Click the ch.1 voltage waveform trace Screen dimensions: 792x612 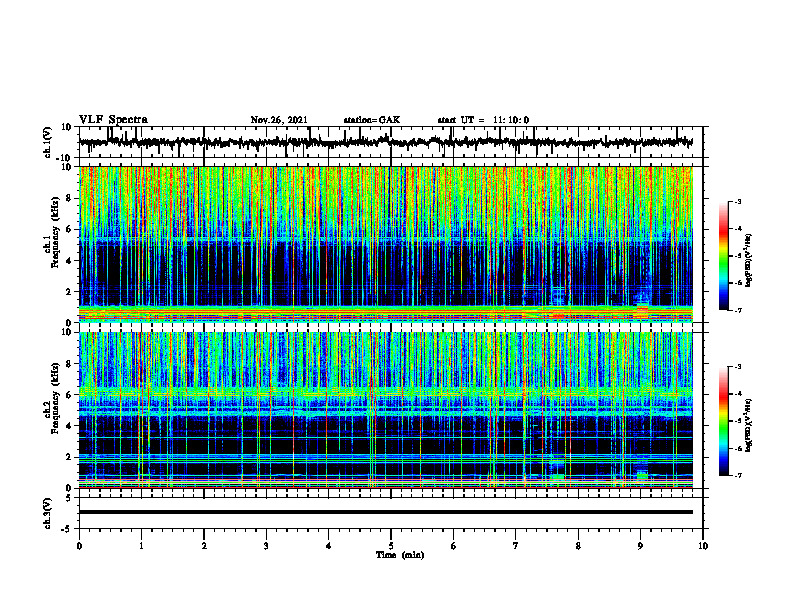click(x=386, y=142)
